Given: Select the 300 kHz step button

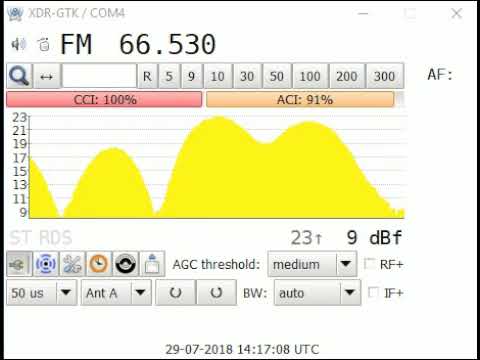Looking at the screenshot, I should pos(384,76).
